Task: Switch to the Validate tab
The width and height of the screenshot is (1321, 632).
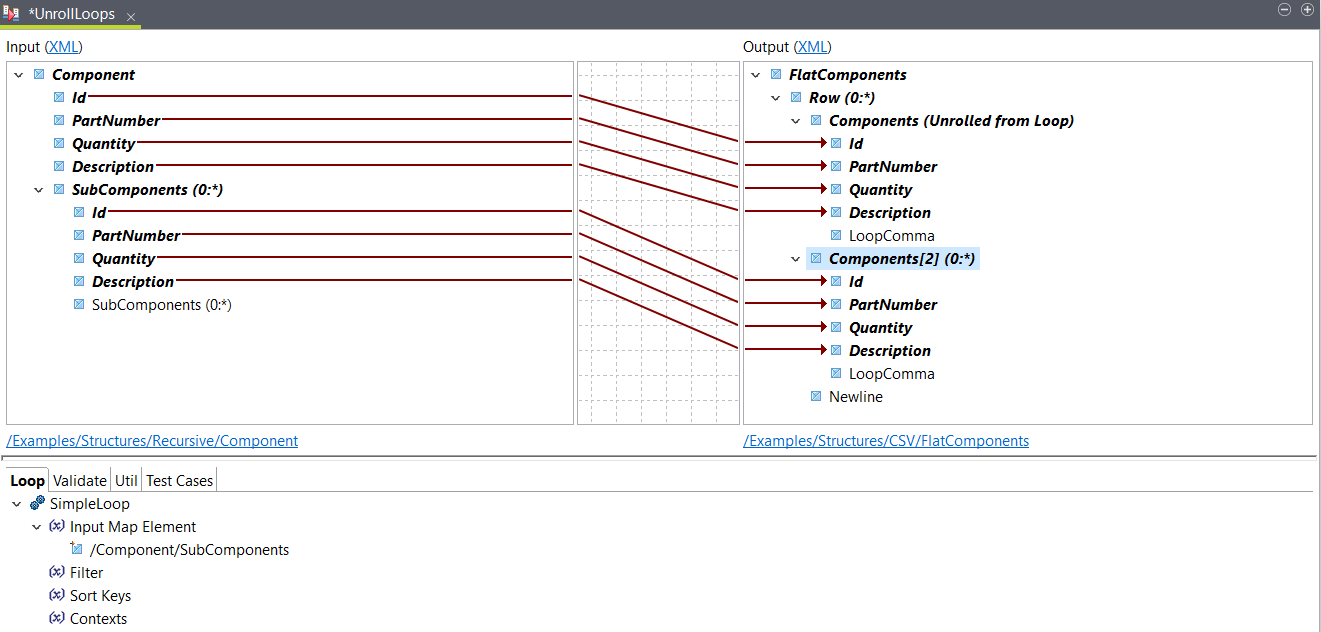Action: 79,480
